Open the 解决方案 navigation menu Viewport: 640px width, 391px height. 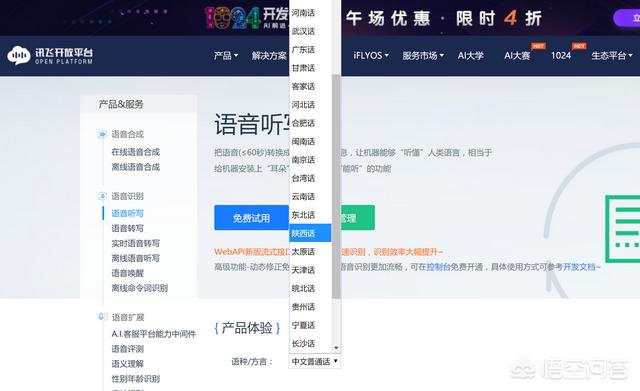click(x=269, y=56)
